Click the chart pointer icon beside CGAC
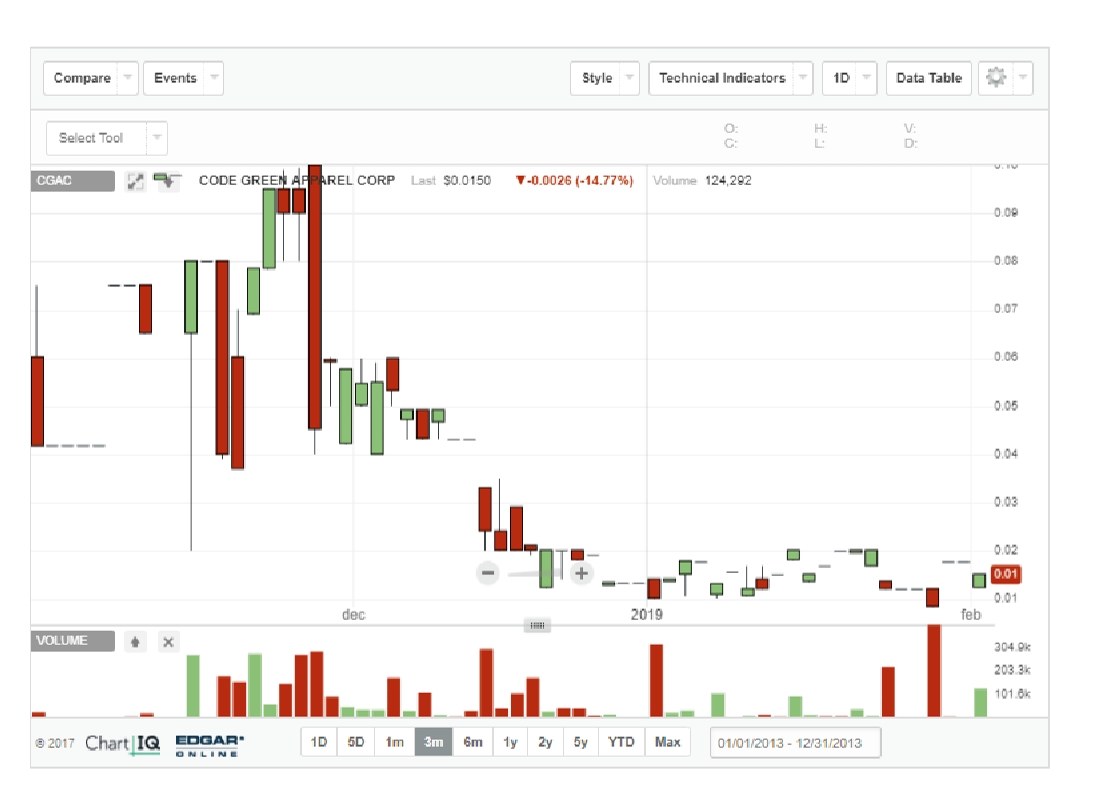Screen dimensions: 1100x800 (167, 181)
